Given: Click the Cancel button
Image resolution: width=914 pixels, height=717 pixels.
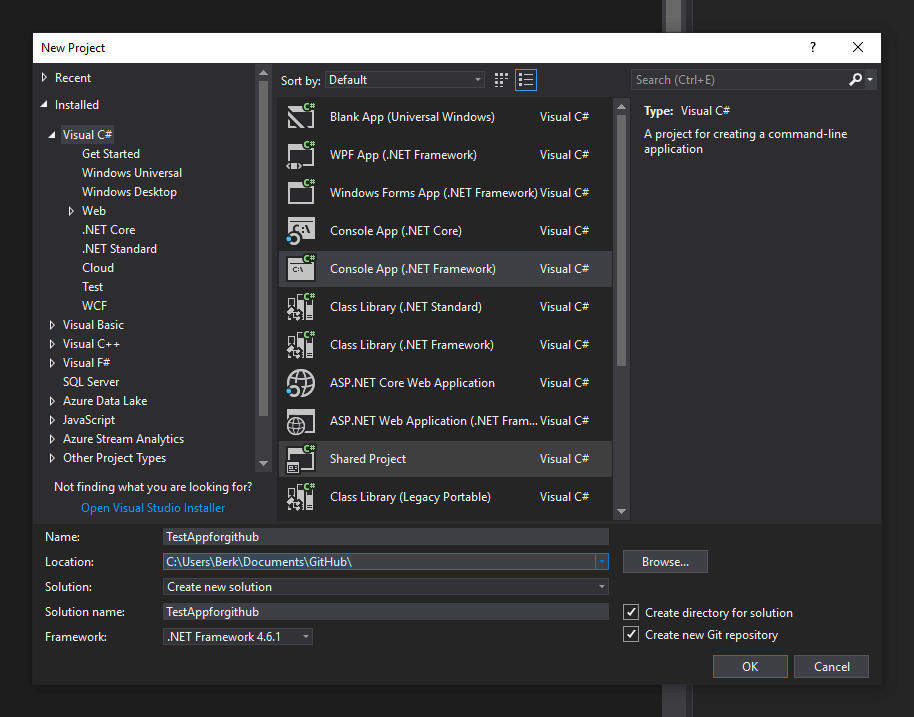Looking at the screenshot, I should pos(831,666).
